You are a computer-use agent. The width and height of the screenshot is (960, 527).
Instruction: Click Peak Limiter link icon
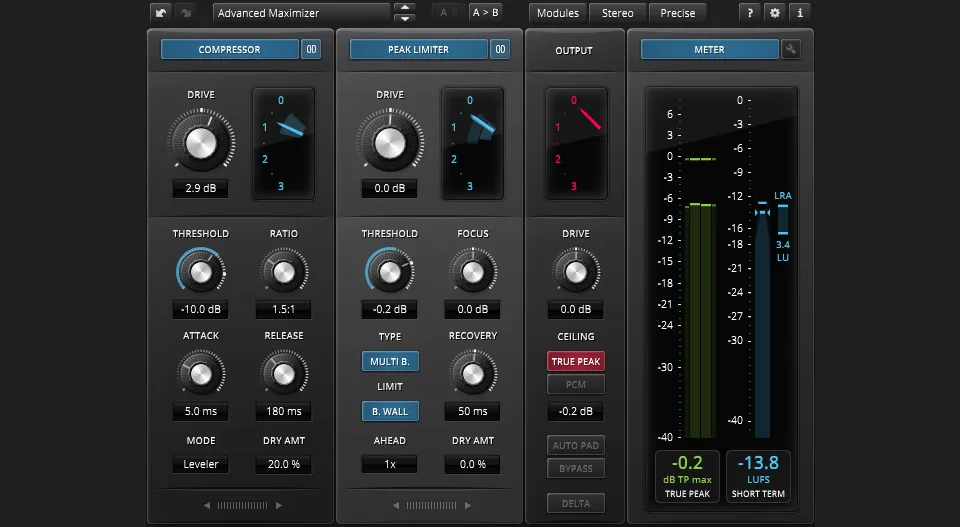pos(500,50)
